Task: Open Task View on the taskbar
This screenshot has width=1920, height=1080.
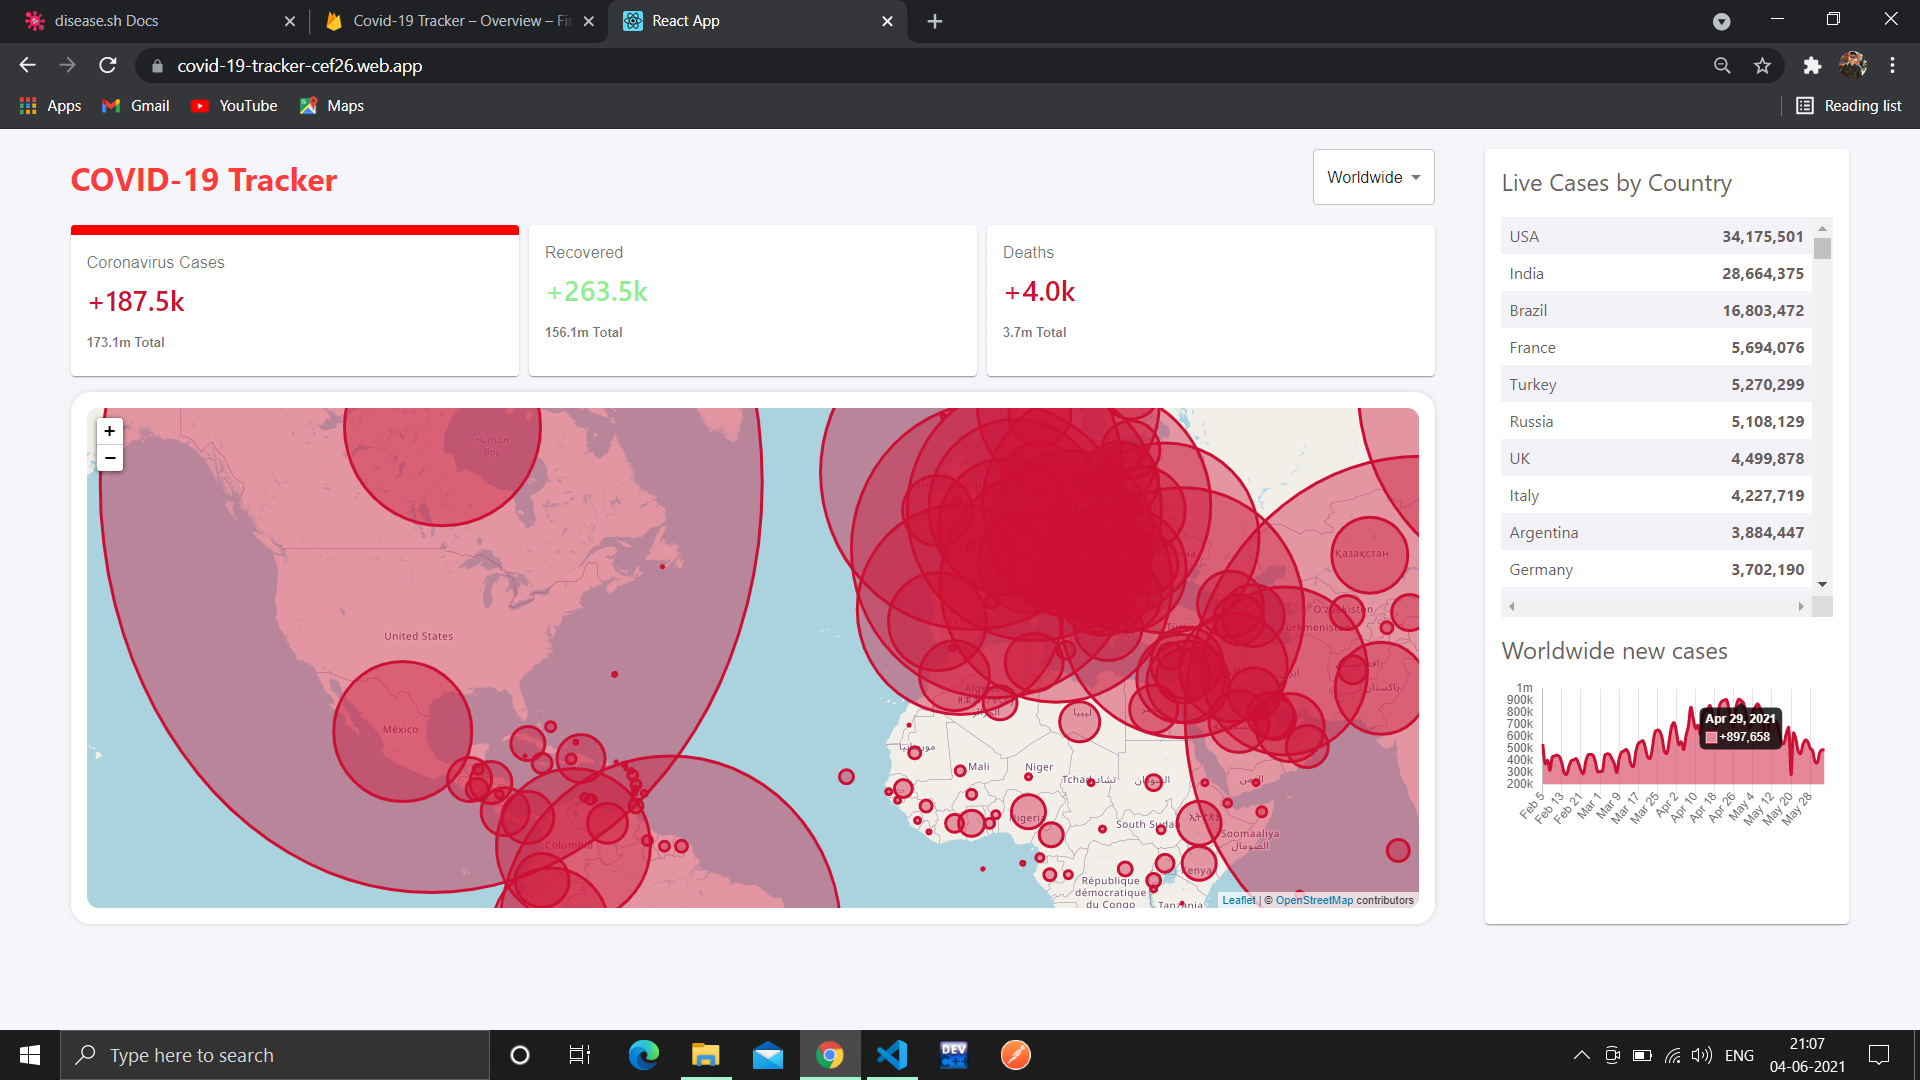Action: [580, 1055]
